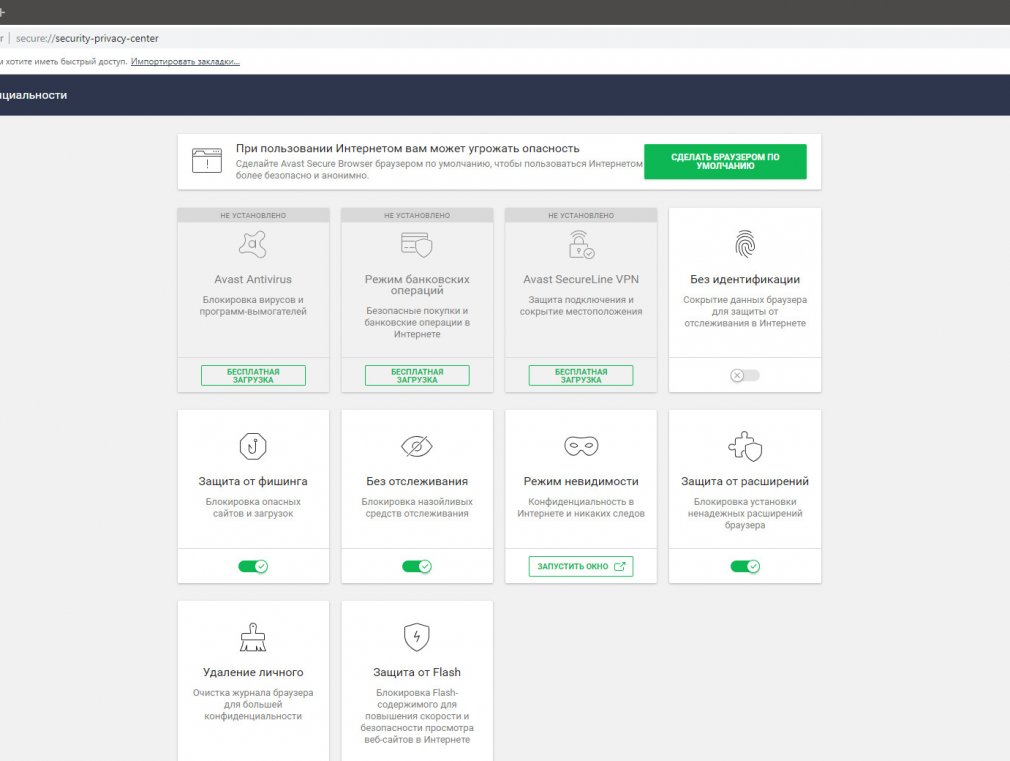This screenshot has width=1010, height=761.
Task: Click the Безопасные покупки и банковские операции text
Action: (417, 322)
